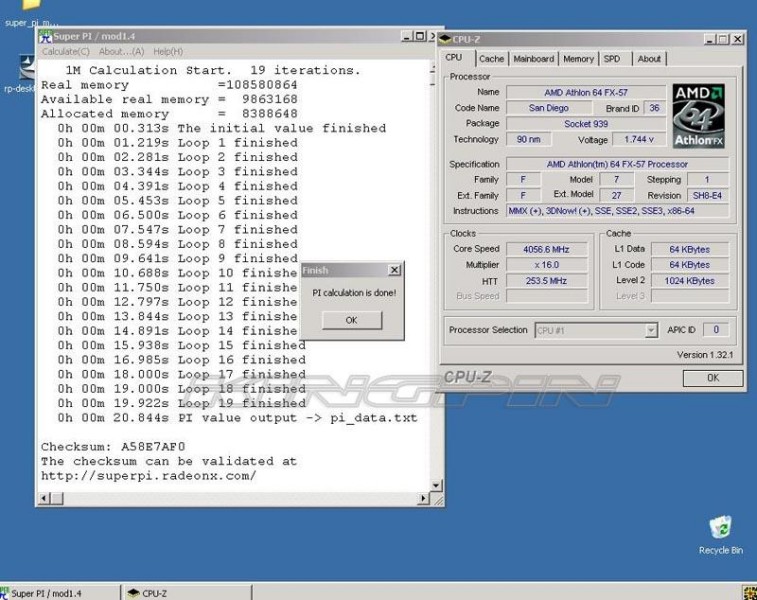This screenshot has width=757, height=600.
Task: Open the Help menu in Super PI
Action: coord(168,52)
